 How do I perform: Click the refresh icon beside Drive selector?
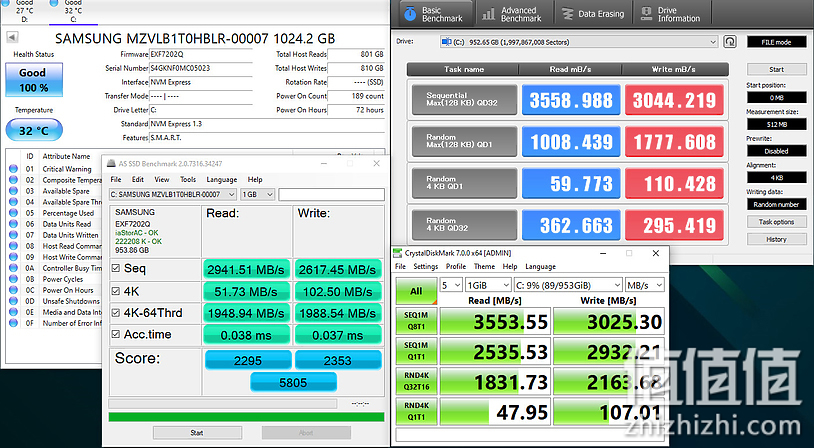point(730,42)
